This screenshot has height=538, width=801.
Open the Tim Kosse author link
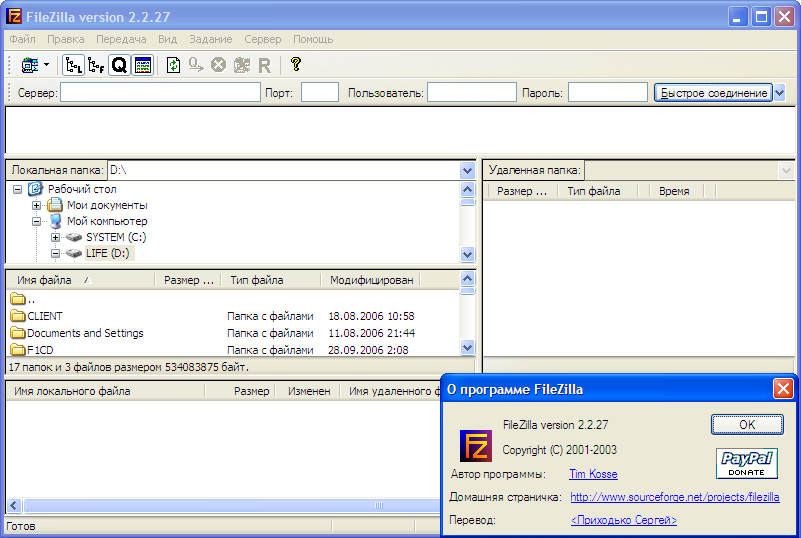point(593,474)
